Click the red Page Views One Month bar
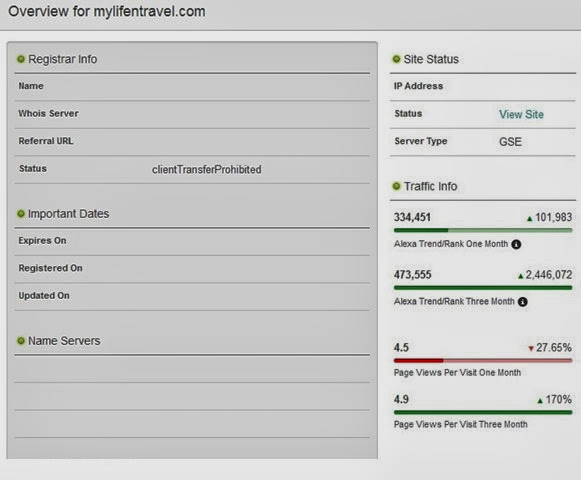The width and height of the screenshot is (581, 480). 483,360
